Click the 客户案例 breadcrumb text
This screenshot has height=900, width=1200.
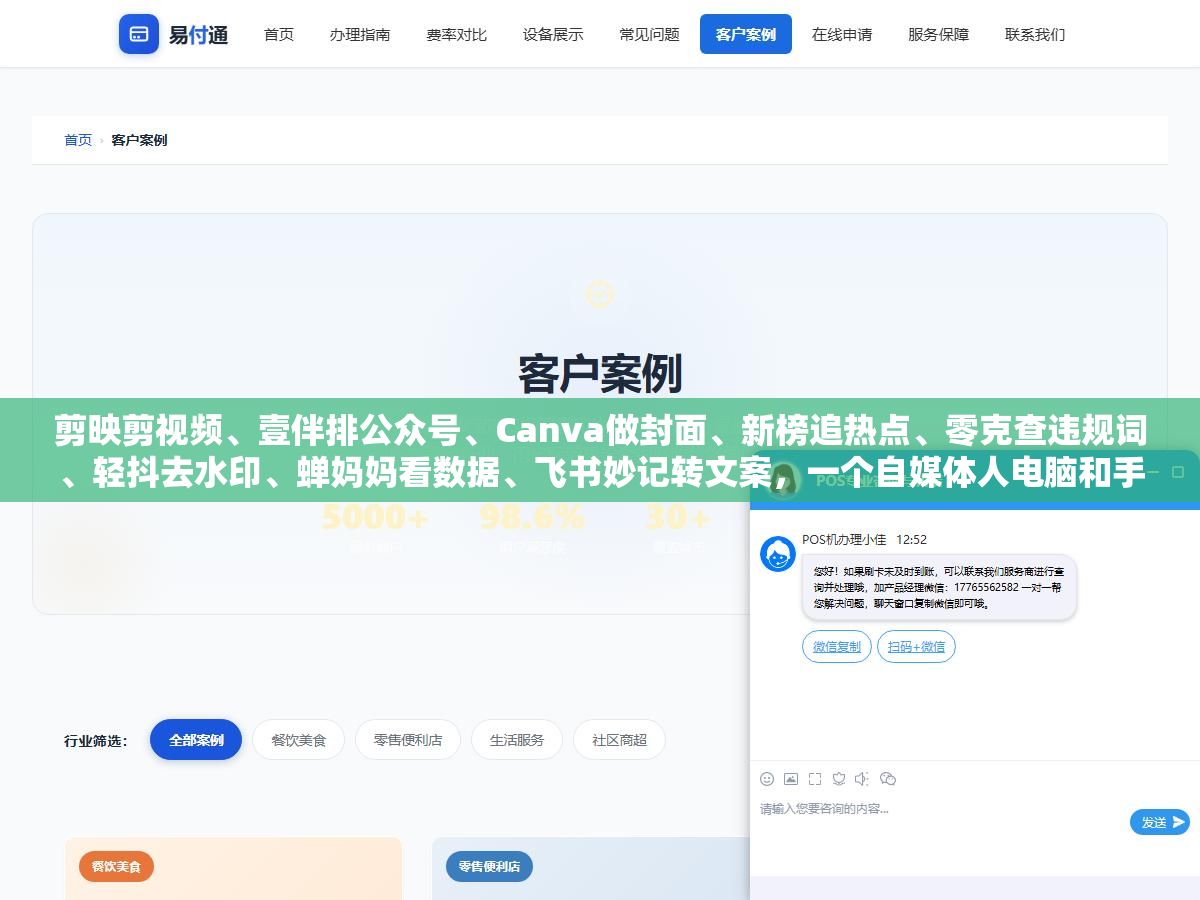coord(139,140)
